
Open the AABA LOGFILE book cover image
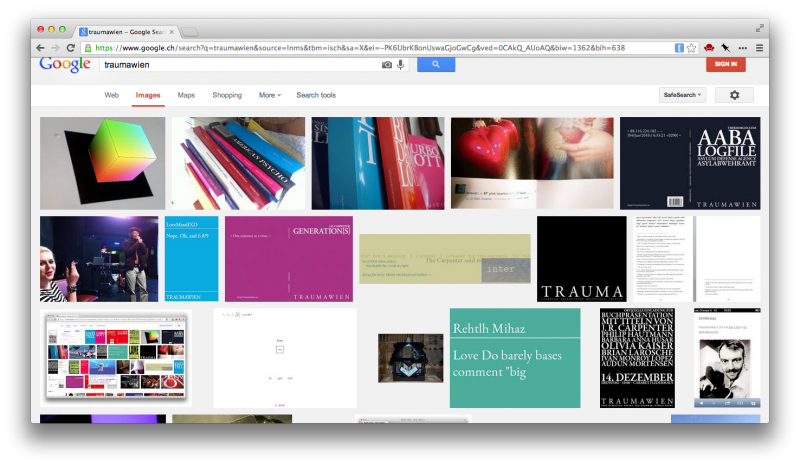[x=690, y=163]
